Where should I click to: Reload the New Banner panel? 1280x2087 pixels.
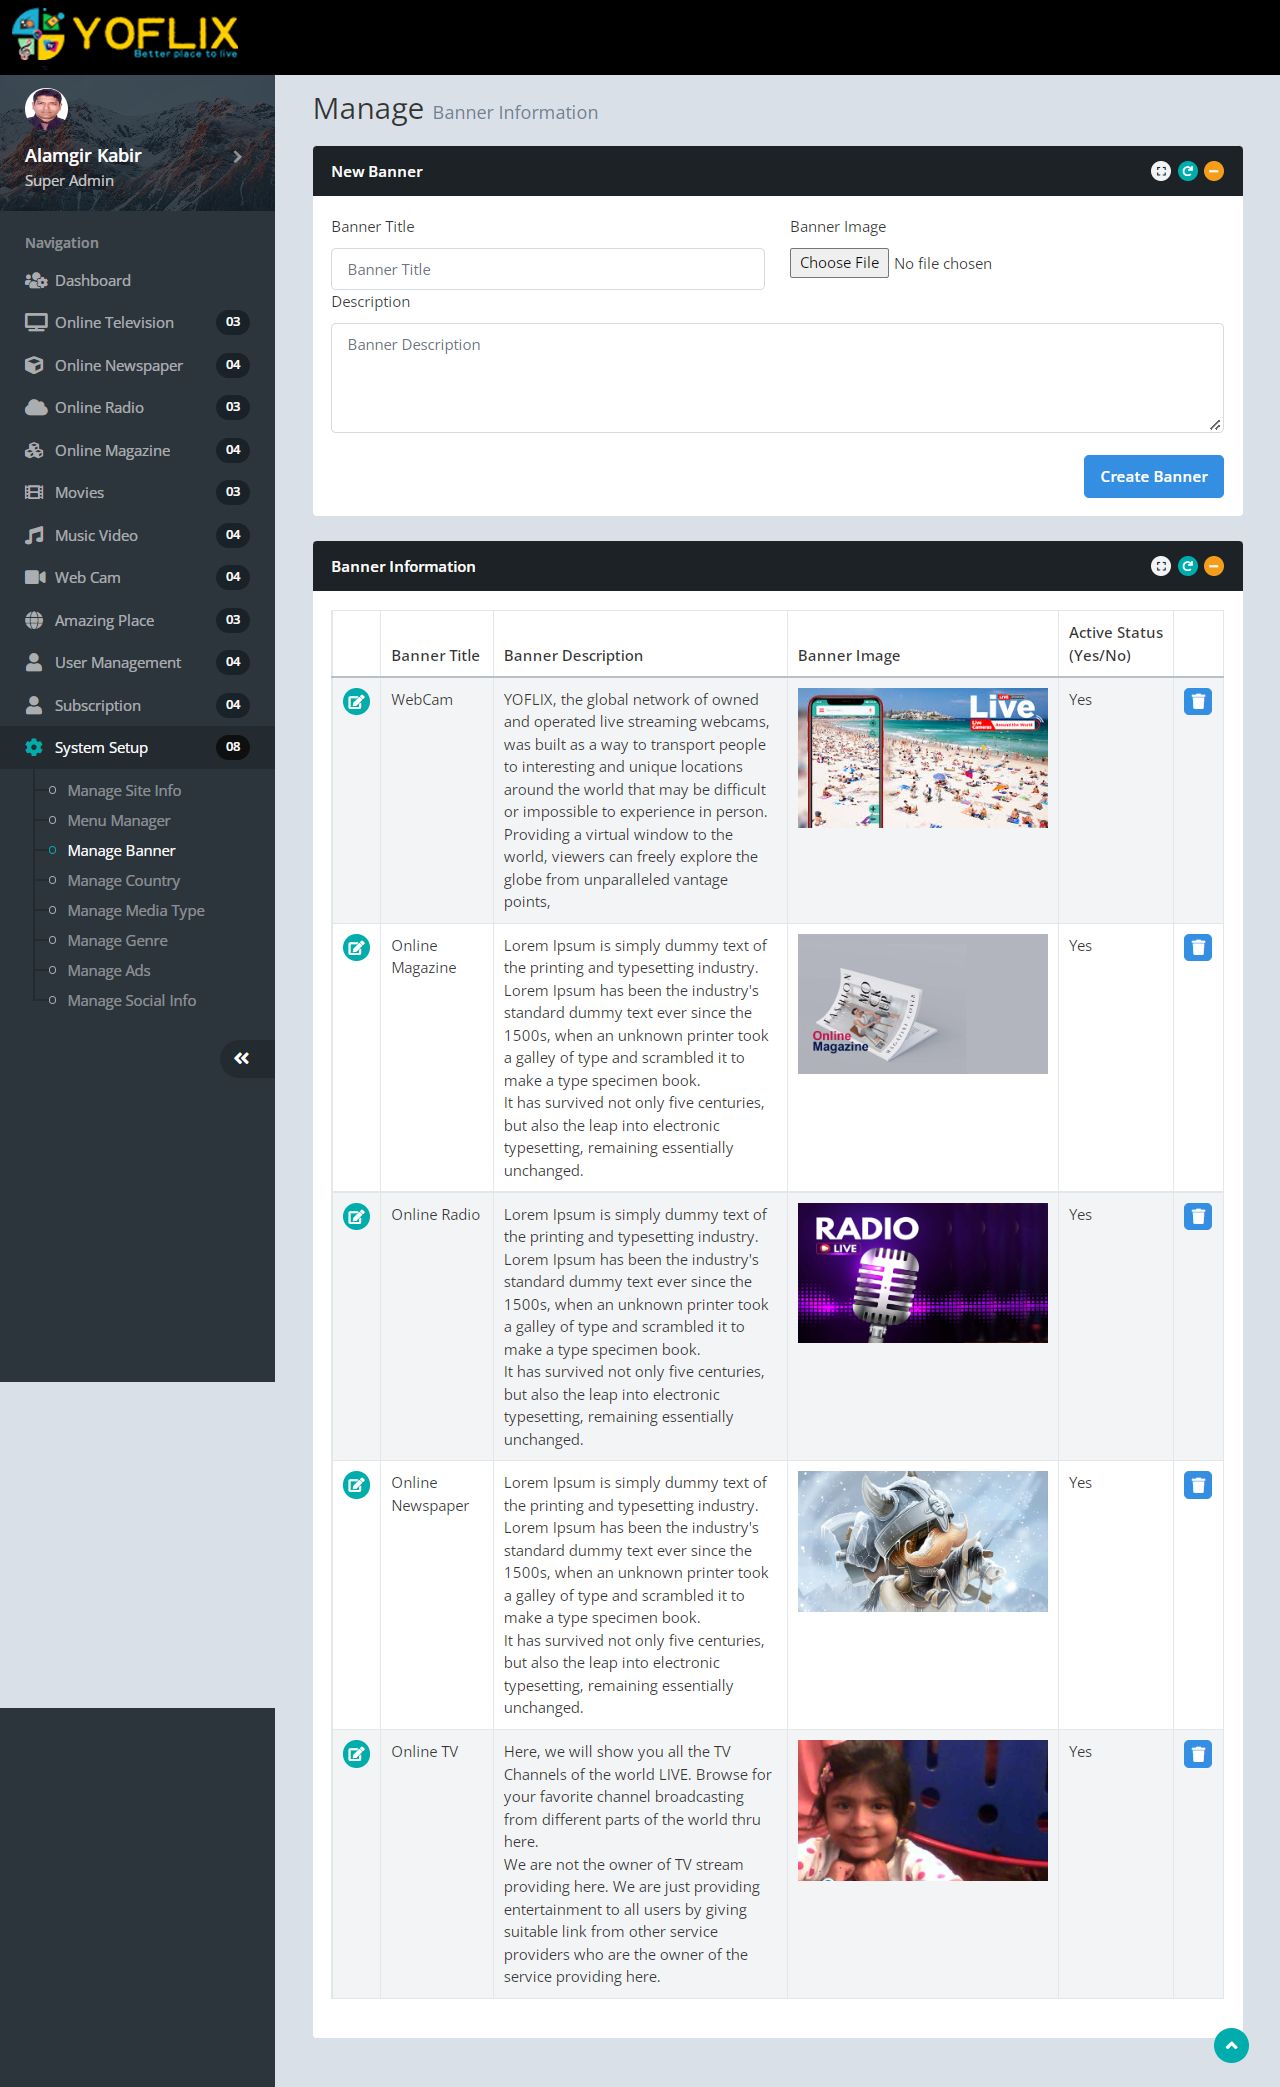(x=1188, y=172)
